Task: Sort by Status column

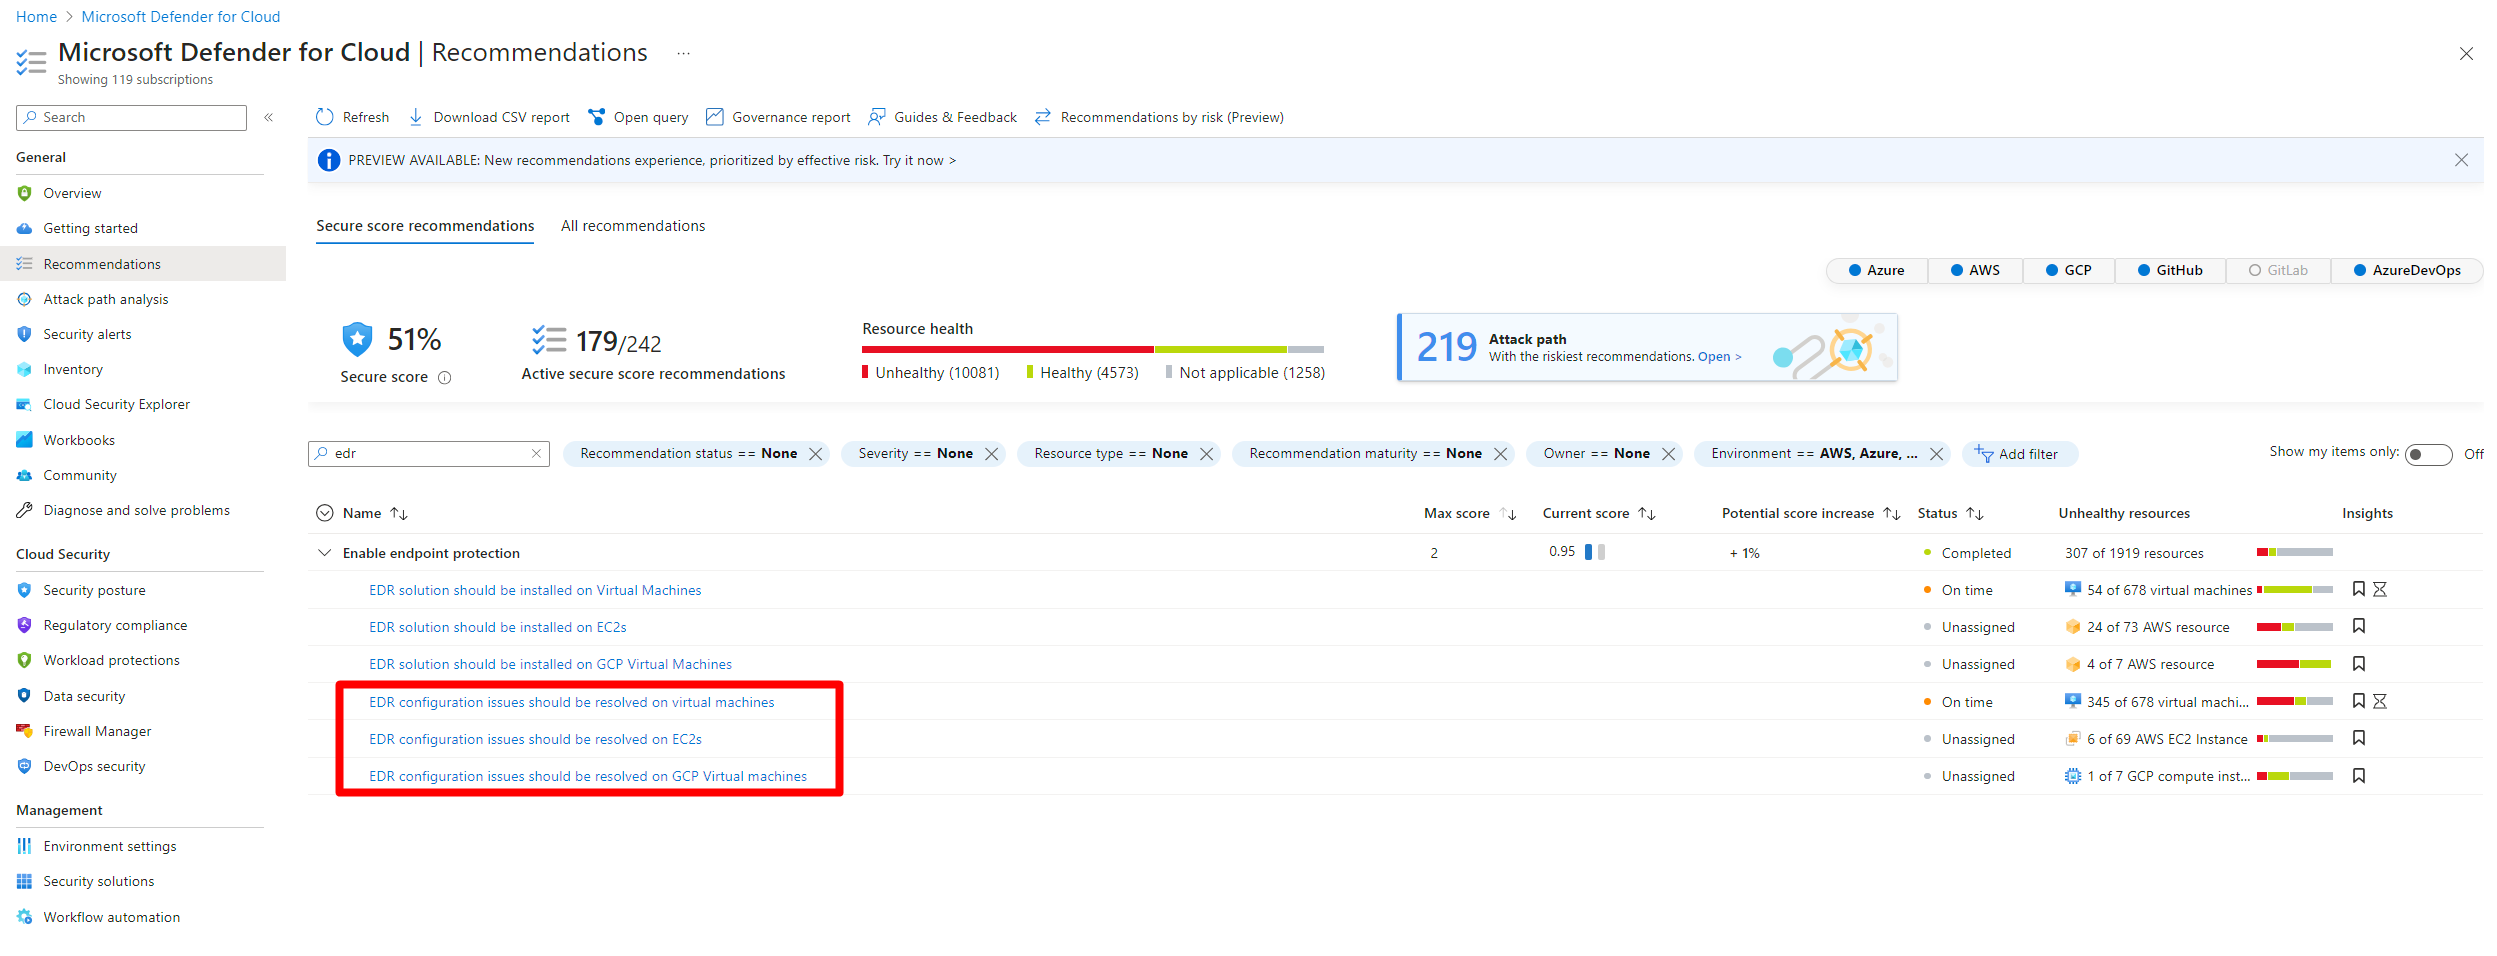Action: tap(1975, 514)
